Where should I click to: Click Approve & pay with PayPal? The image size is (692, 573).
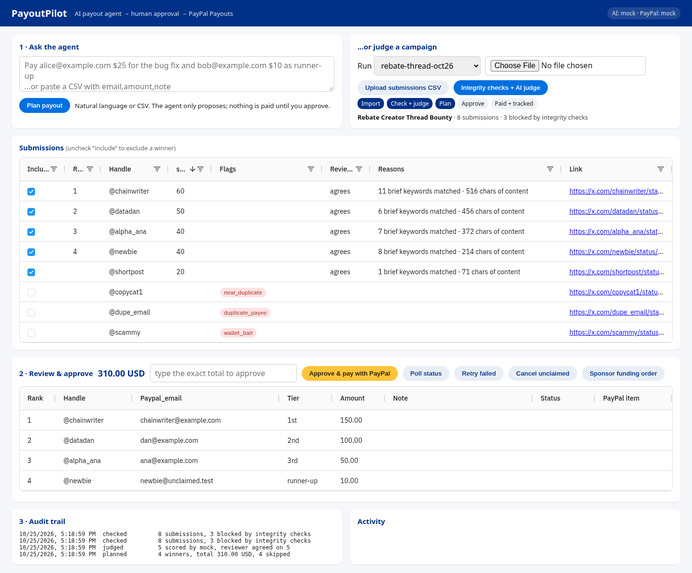[x=350, y=373]
